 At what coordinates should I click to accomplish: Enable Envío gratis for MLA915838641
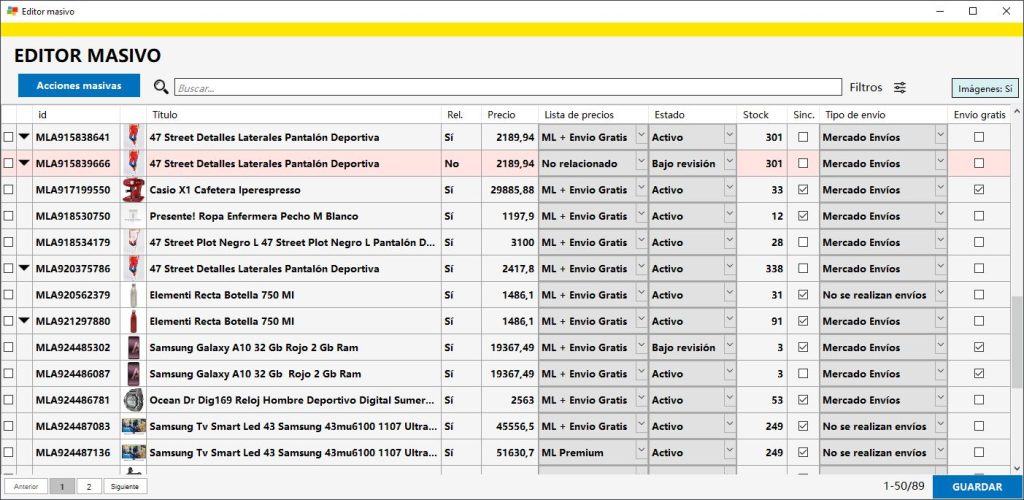[x=978, y=138]
